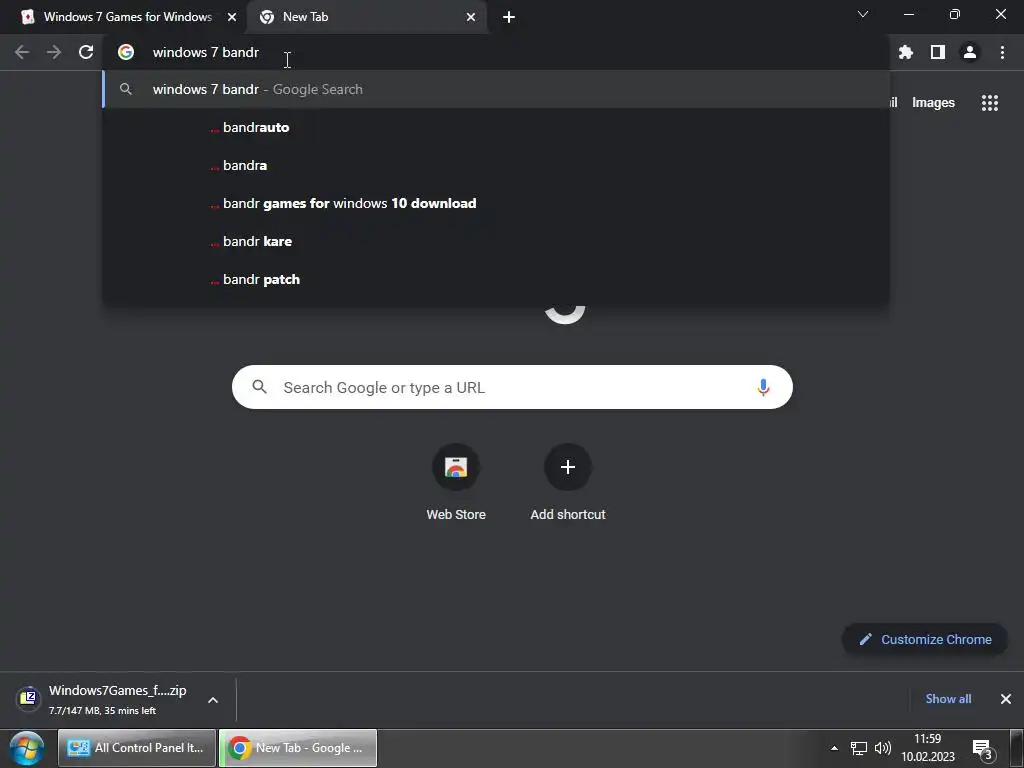Go back with the browser back arrow
Screen dimensions: 1024x768
[x=22, y=52]
